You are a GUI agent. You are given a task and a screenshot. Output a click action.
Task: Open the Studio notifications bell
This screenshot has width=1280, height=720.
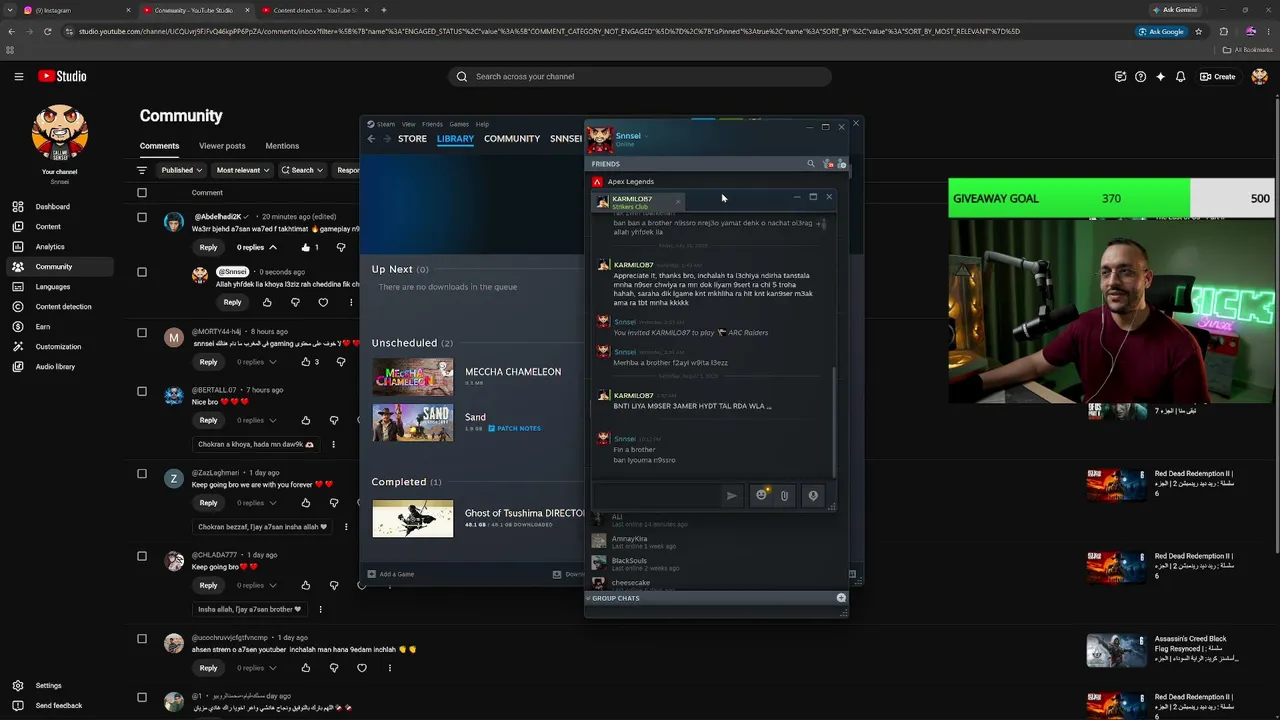[1180, 77]
